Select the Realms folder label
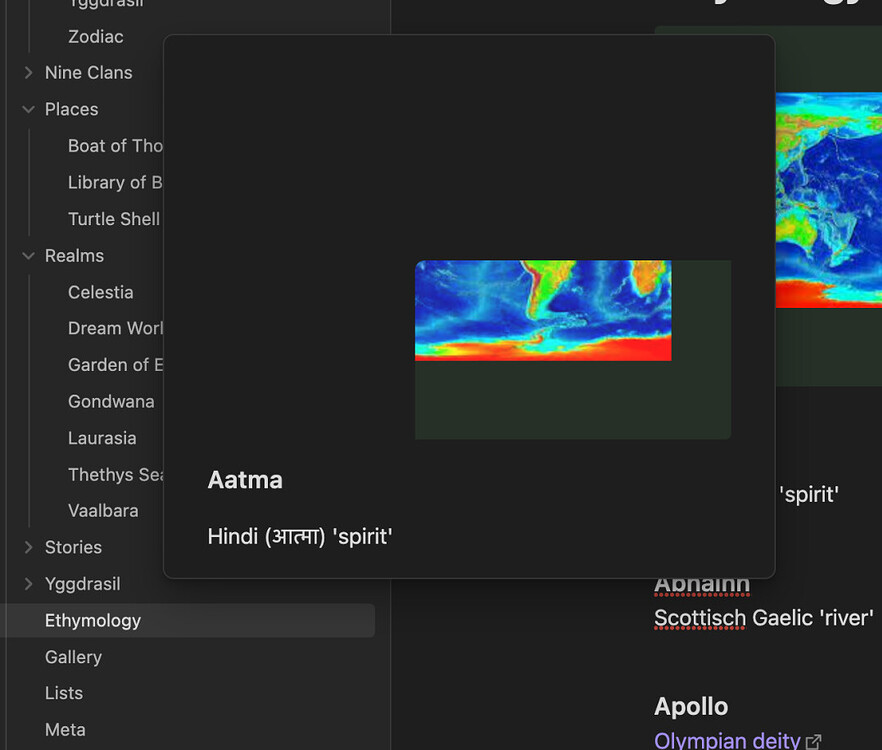This screenshot has height=750, width=882. (74, 255)
